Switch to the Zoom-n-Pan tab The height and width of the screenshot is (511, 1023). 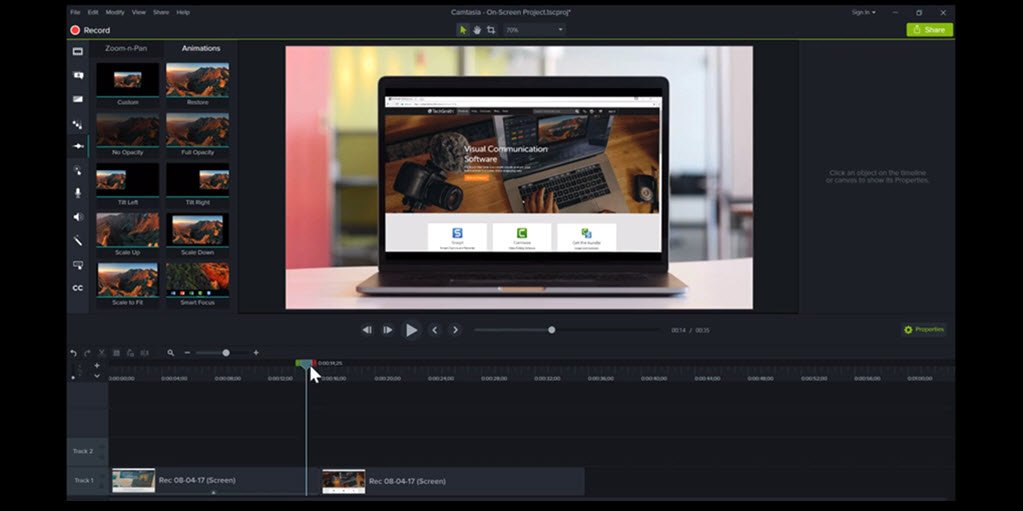pos(126,48)
